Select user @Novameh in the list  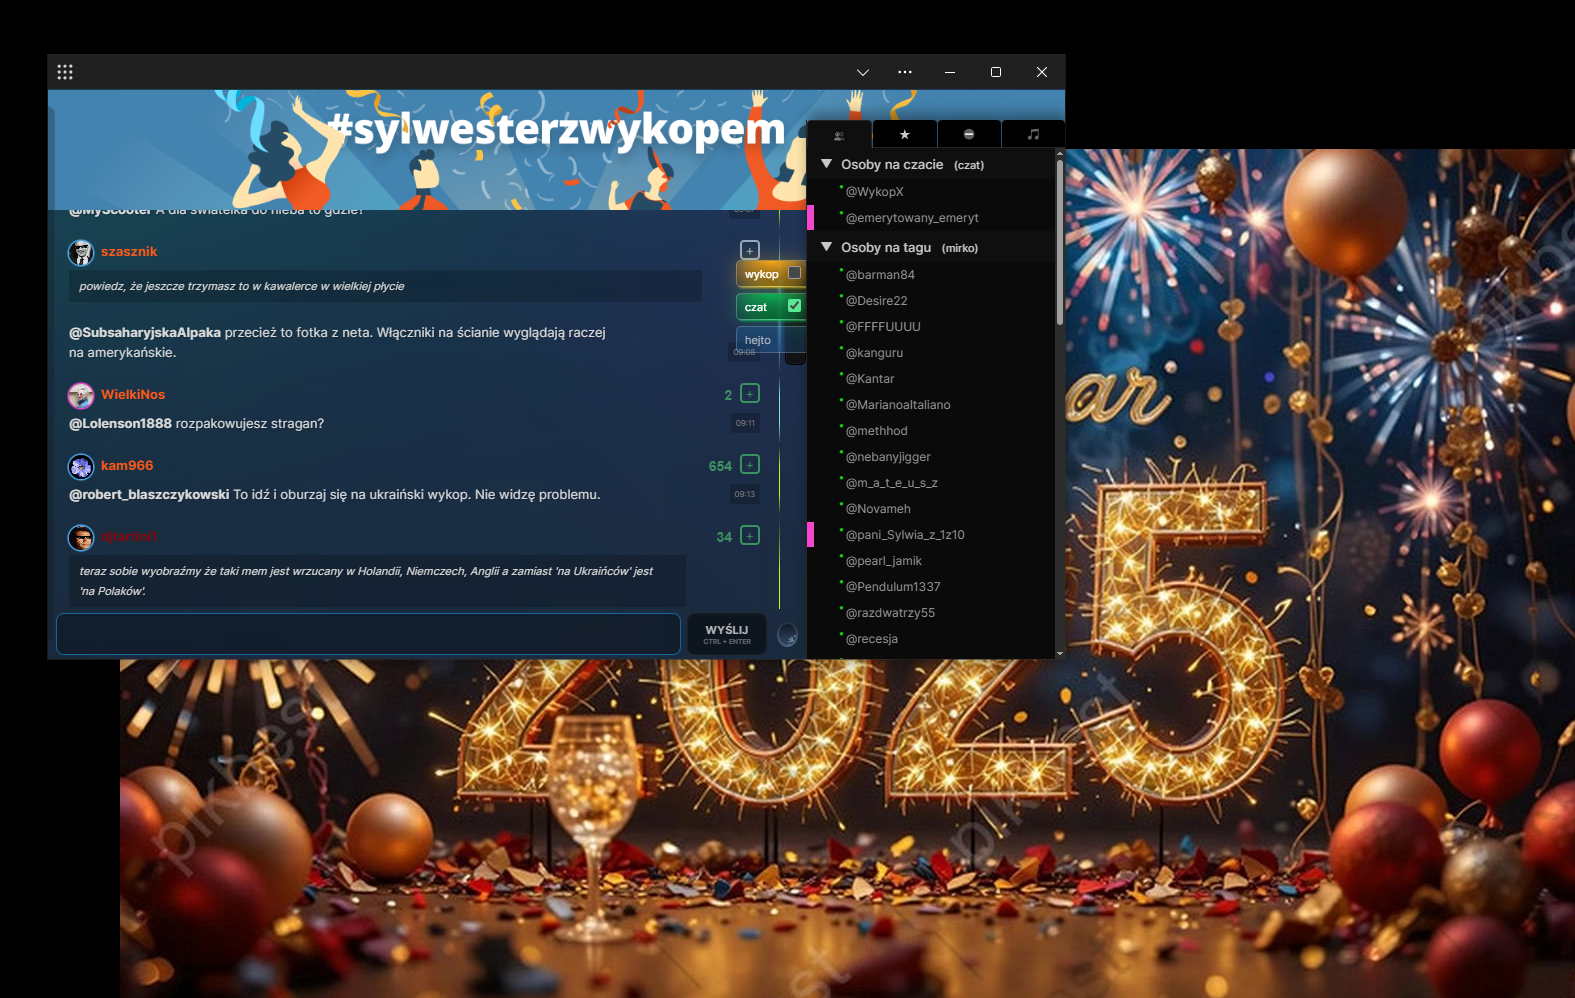pos(878,509)
